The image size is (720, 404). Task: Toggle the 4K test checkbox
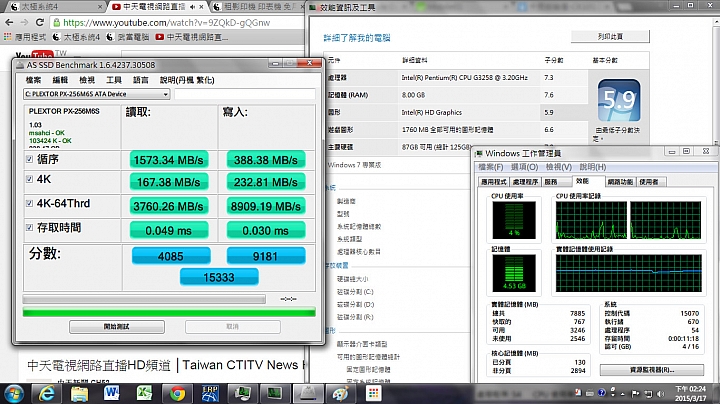tap(29, 179)
